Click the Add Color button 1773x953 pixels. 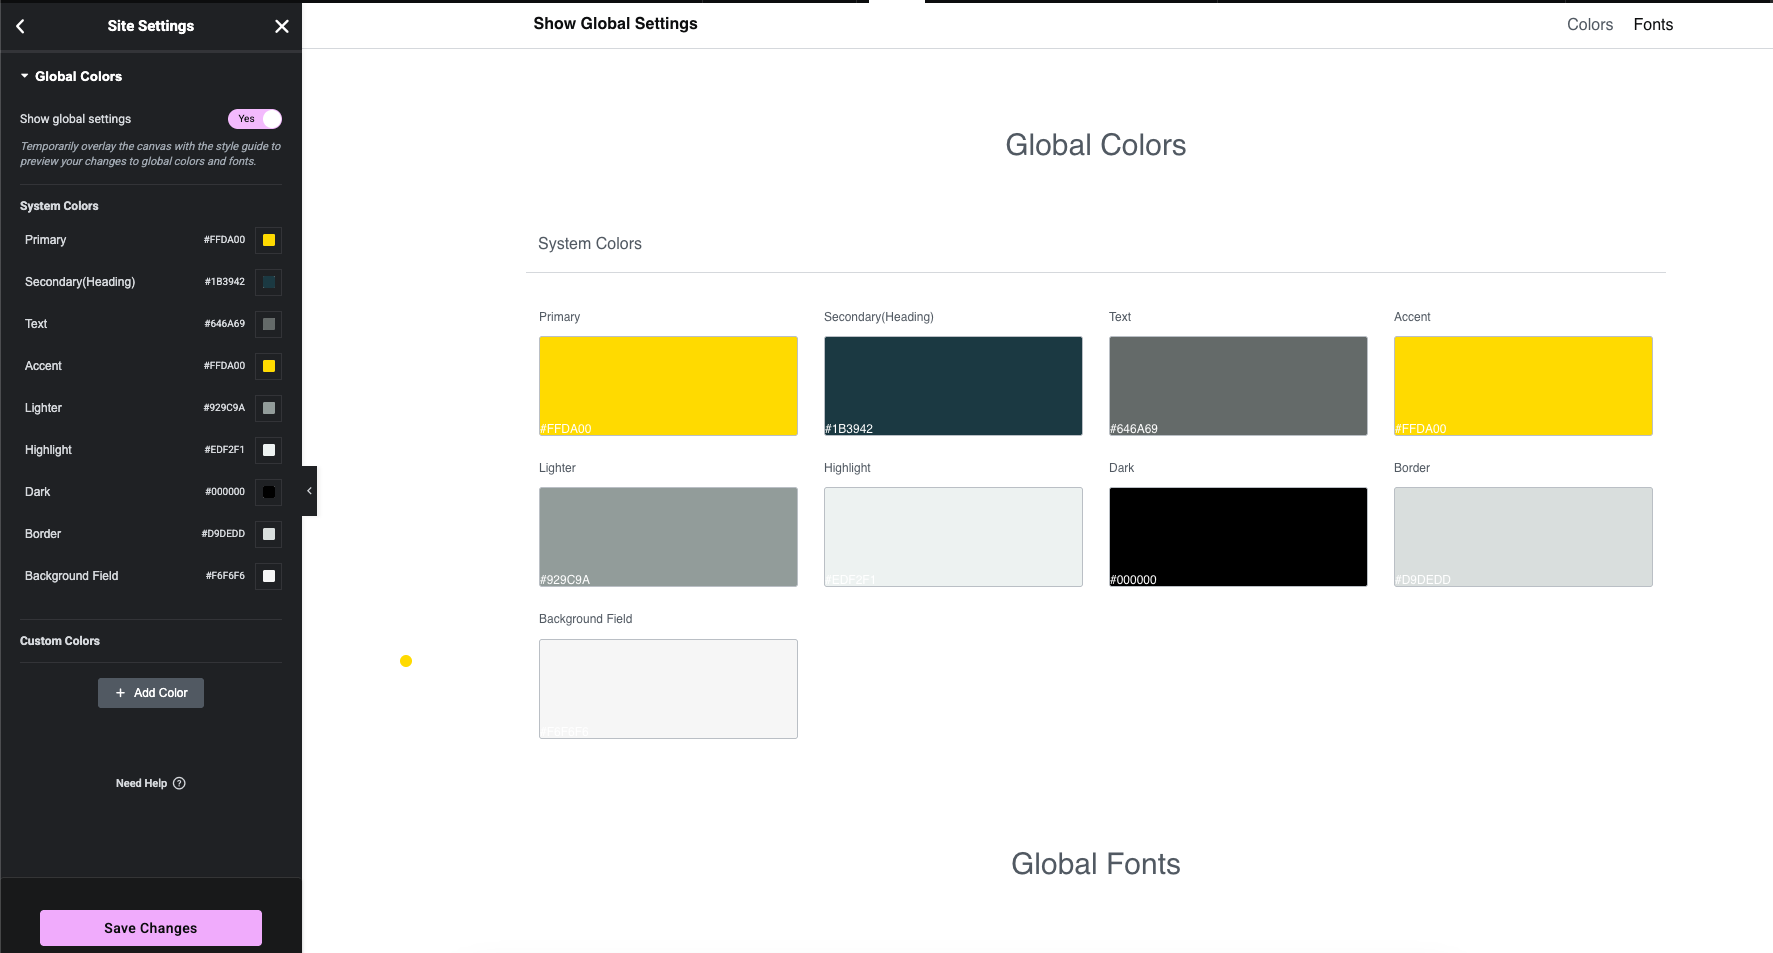[x=151, y=693]
